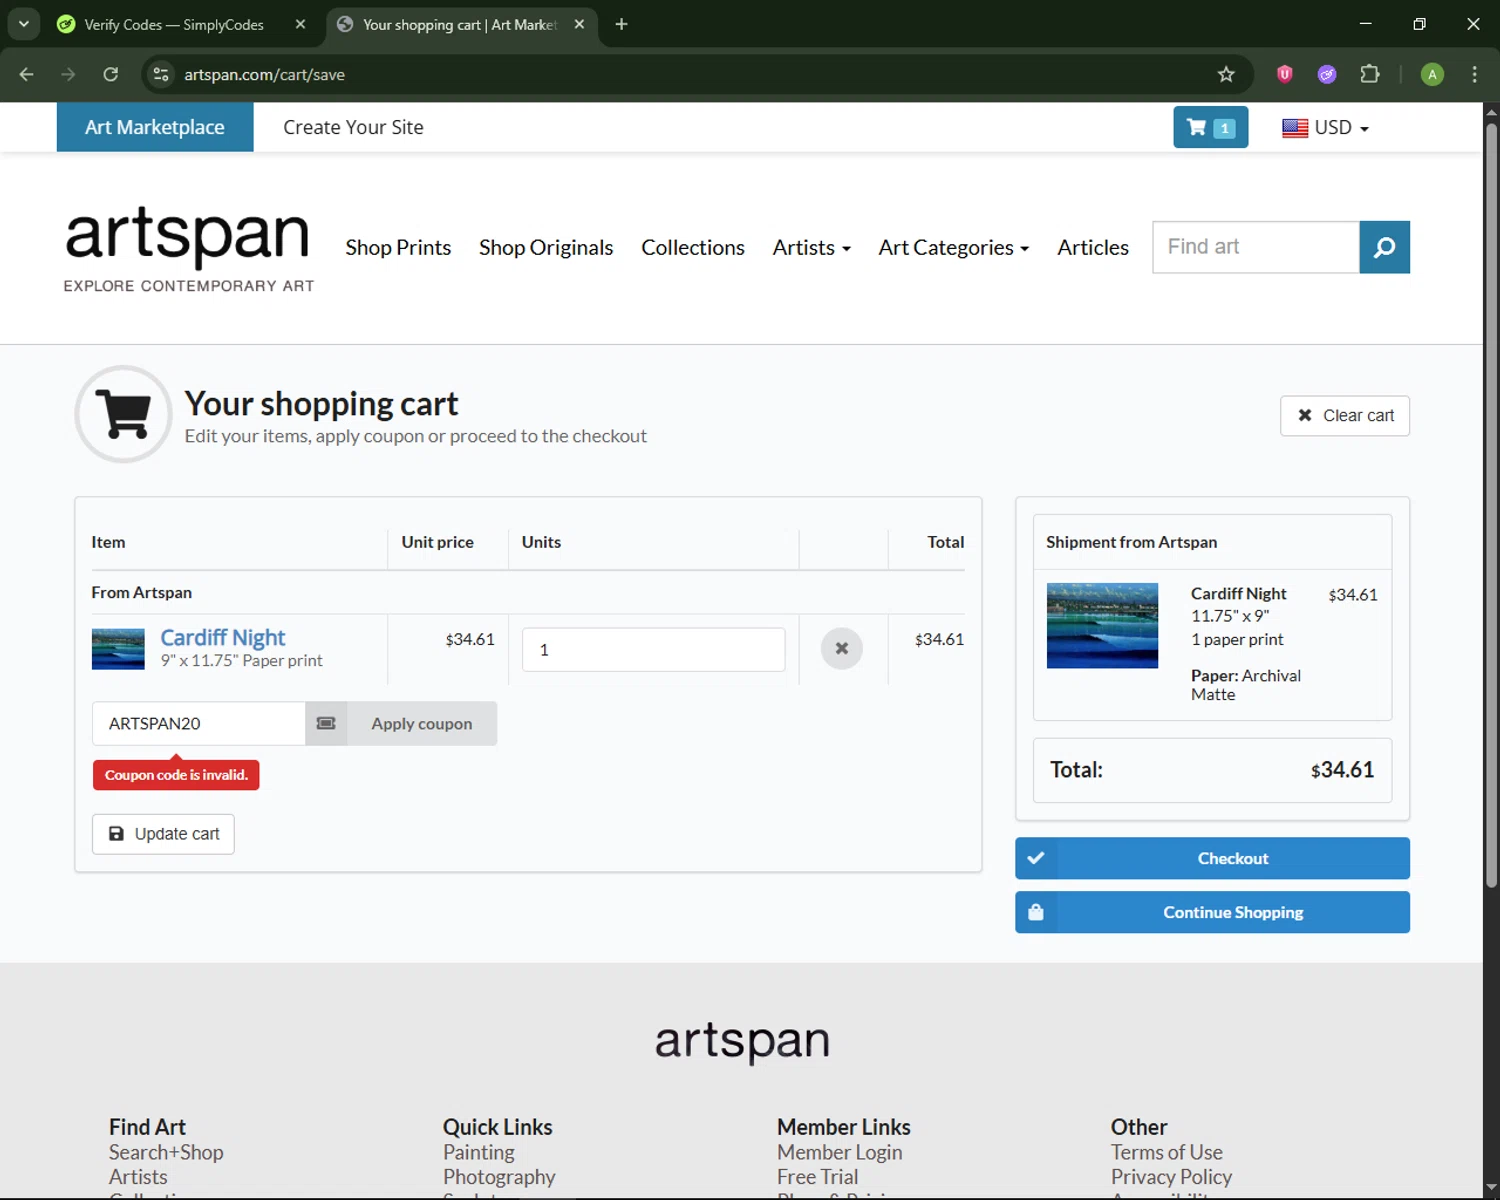View site information icon in address bar

161,74
